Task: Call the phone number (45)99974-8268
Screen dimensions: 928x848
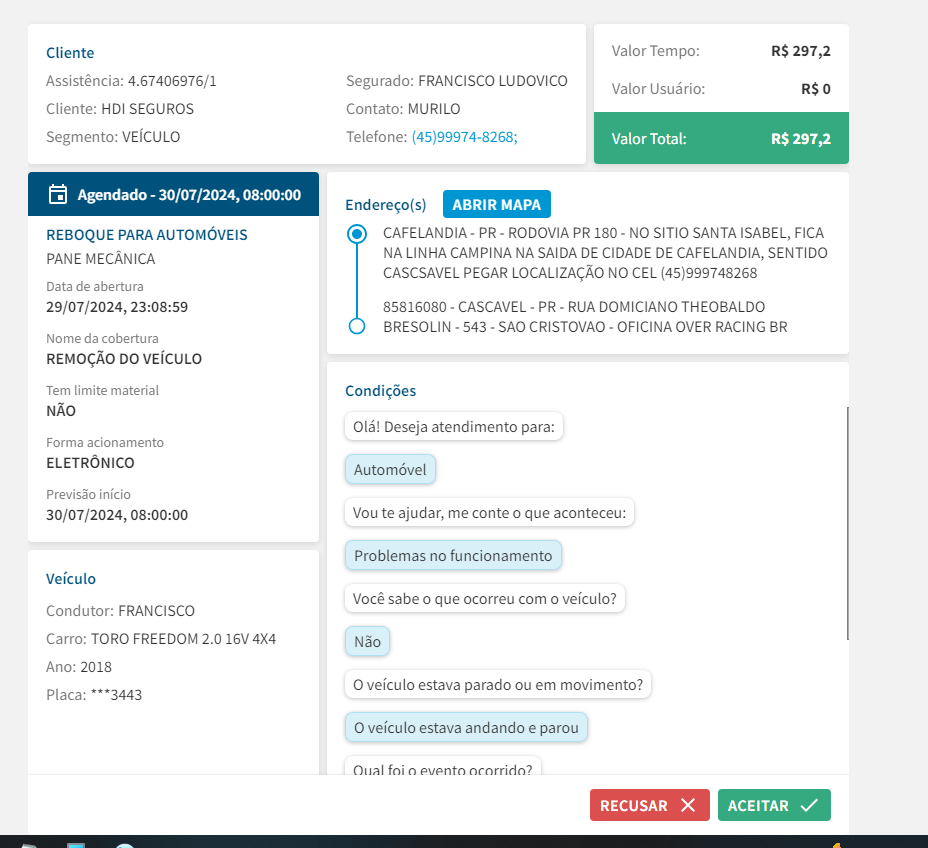Action: [465, 137]
